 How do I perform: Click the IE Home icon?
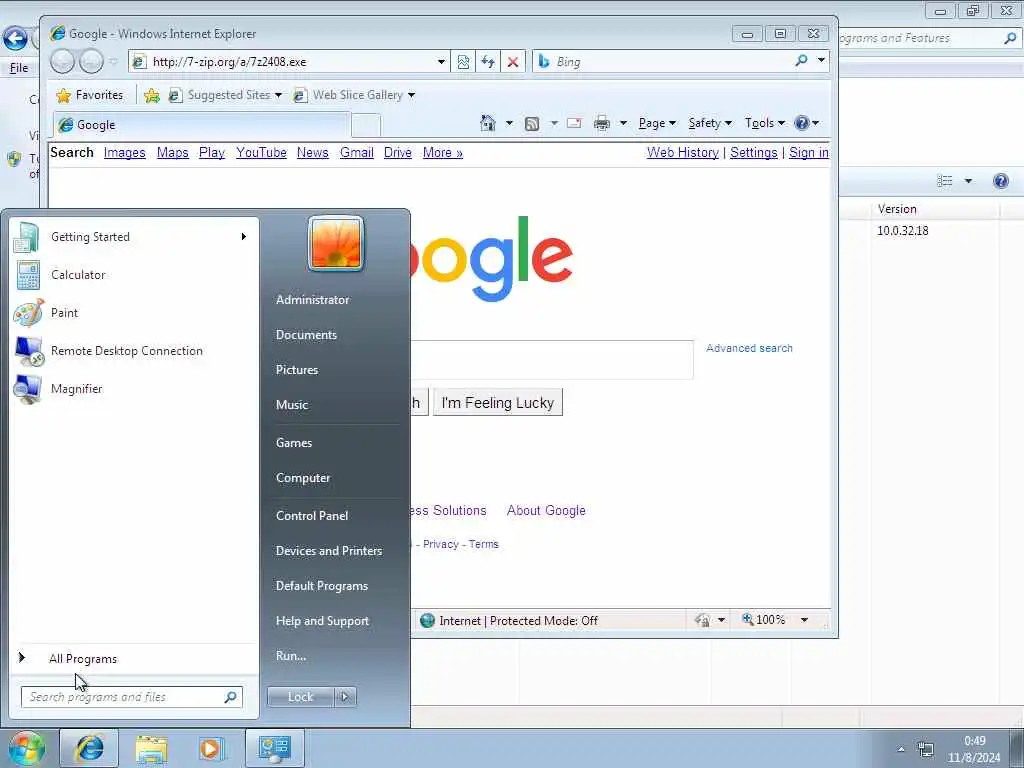click(487, 123)
